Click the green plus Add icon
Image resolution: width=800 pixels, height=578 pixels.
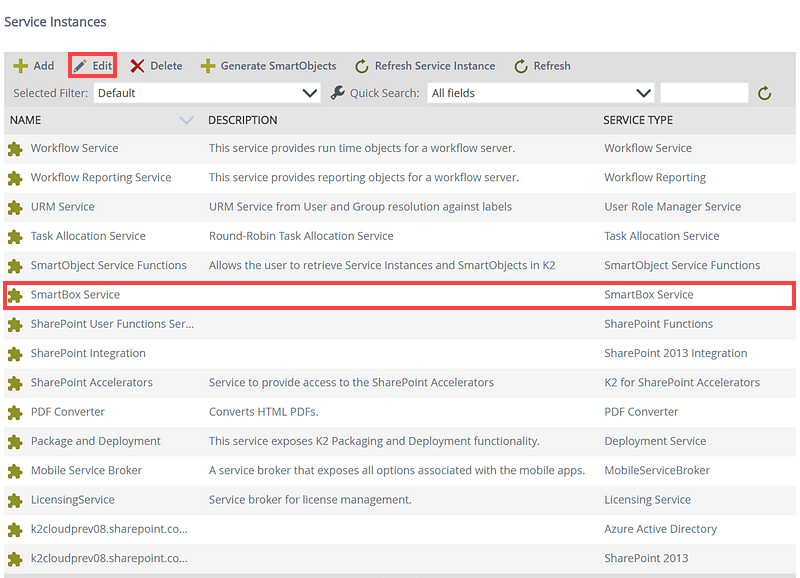(20, 66)
